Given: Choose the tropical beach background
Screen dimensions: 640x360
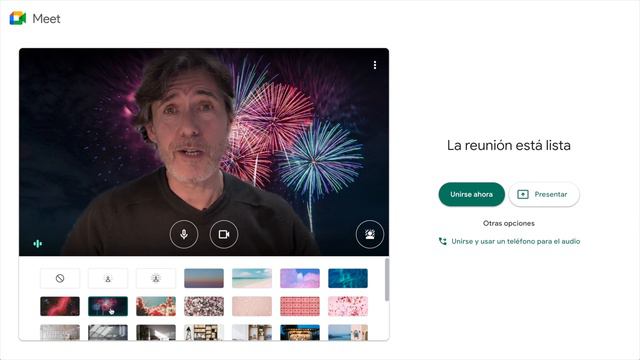Looking at the screenshot, I should 252,278.
